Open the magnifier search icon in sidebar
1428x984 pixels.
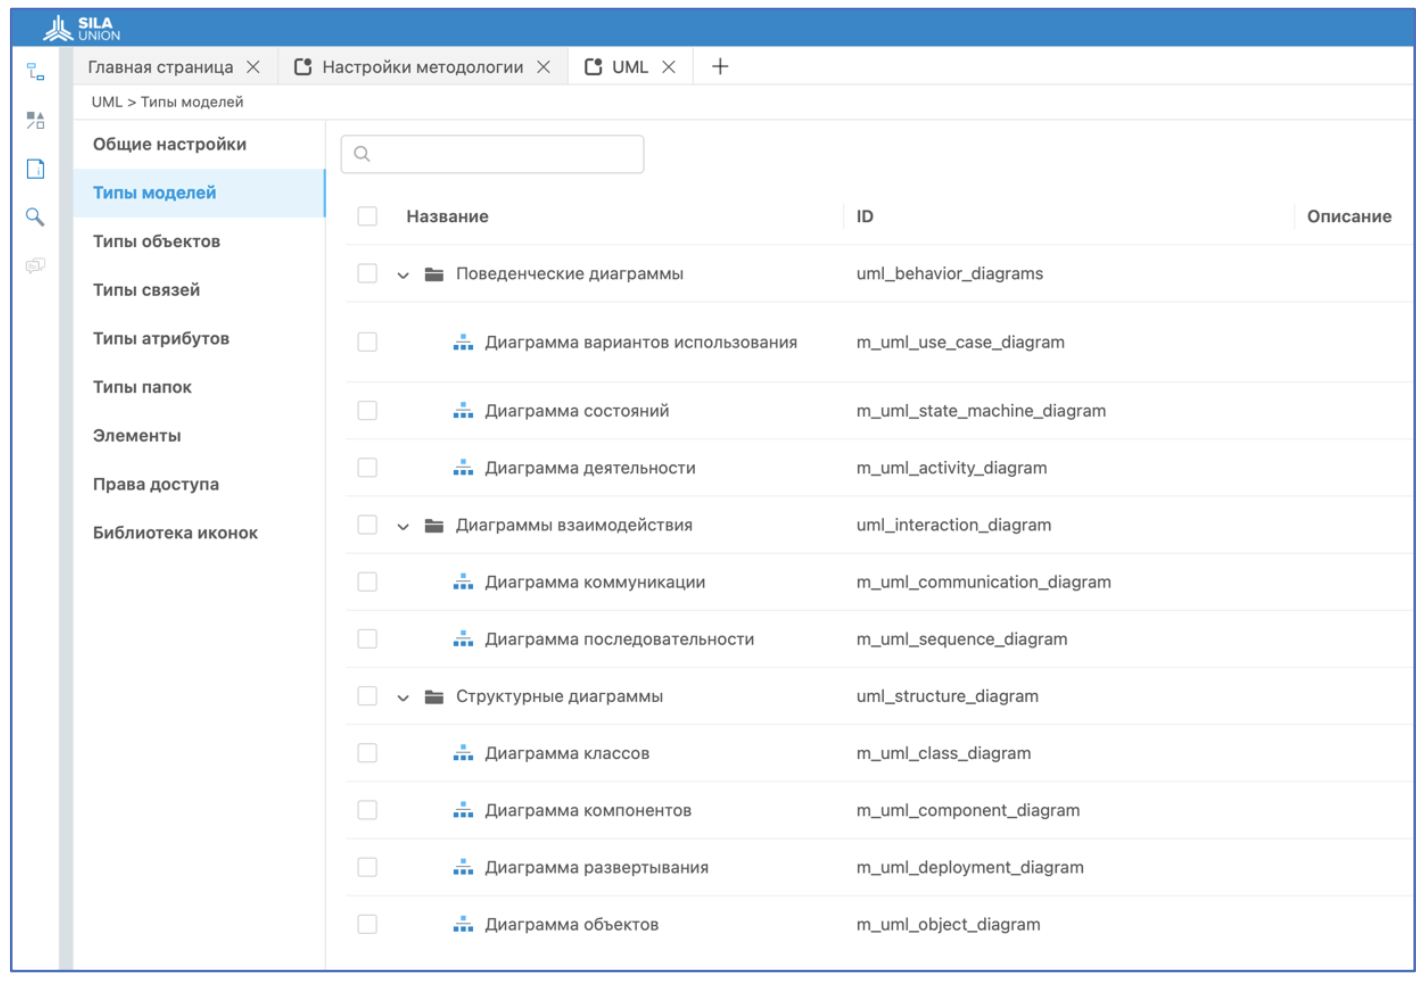click(x=36, y=217)
